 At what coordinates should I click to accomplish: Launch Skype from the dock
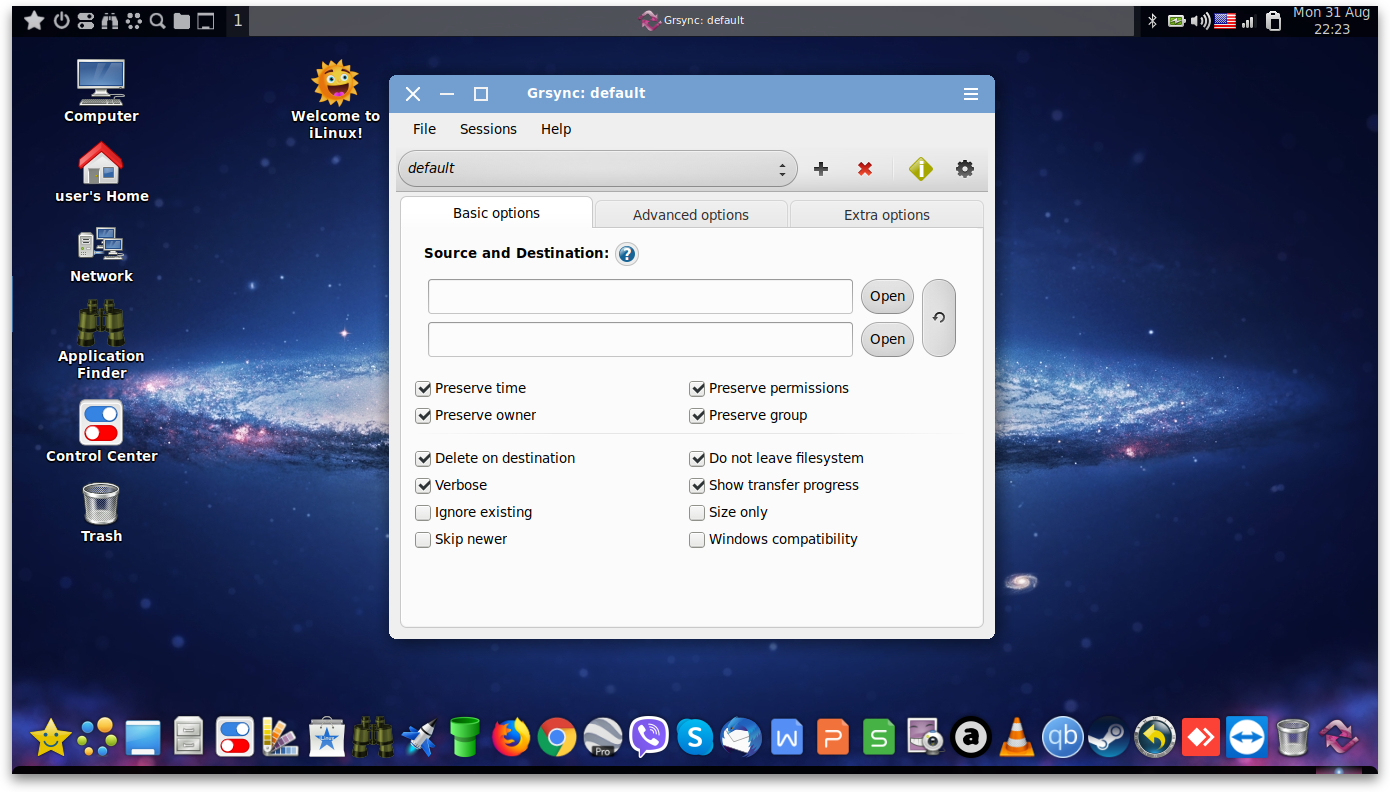(x=695, y=738)
